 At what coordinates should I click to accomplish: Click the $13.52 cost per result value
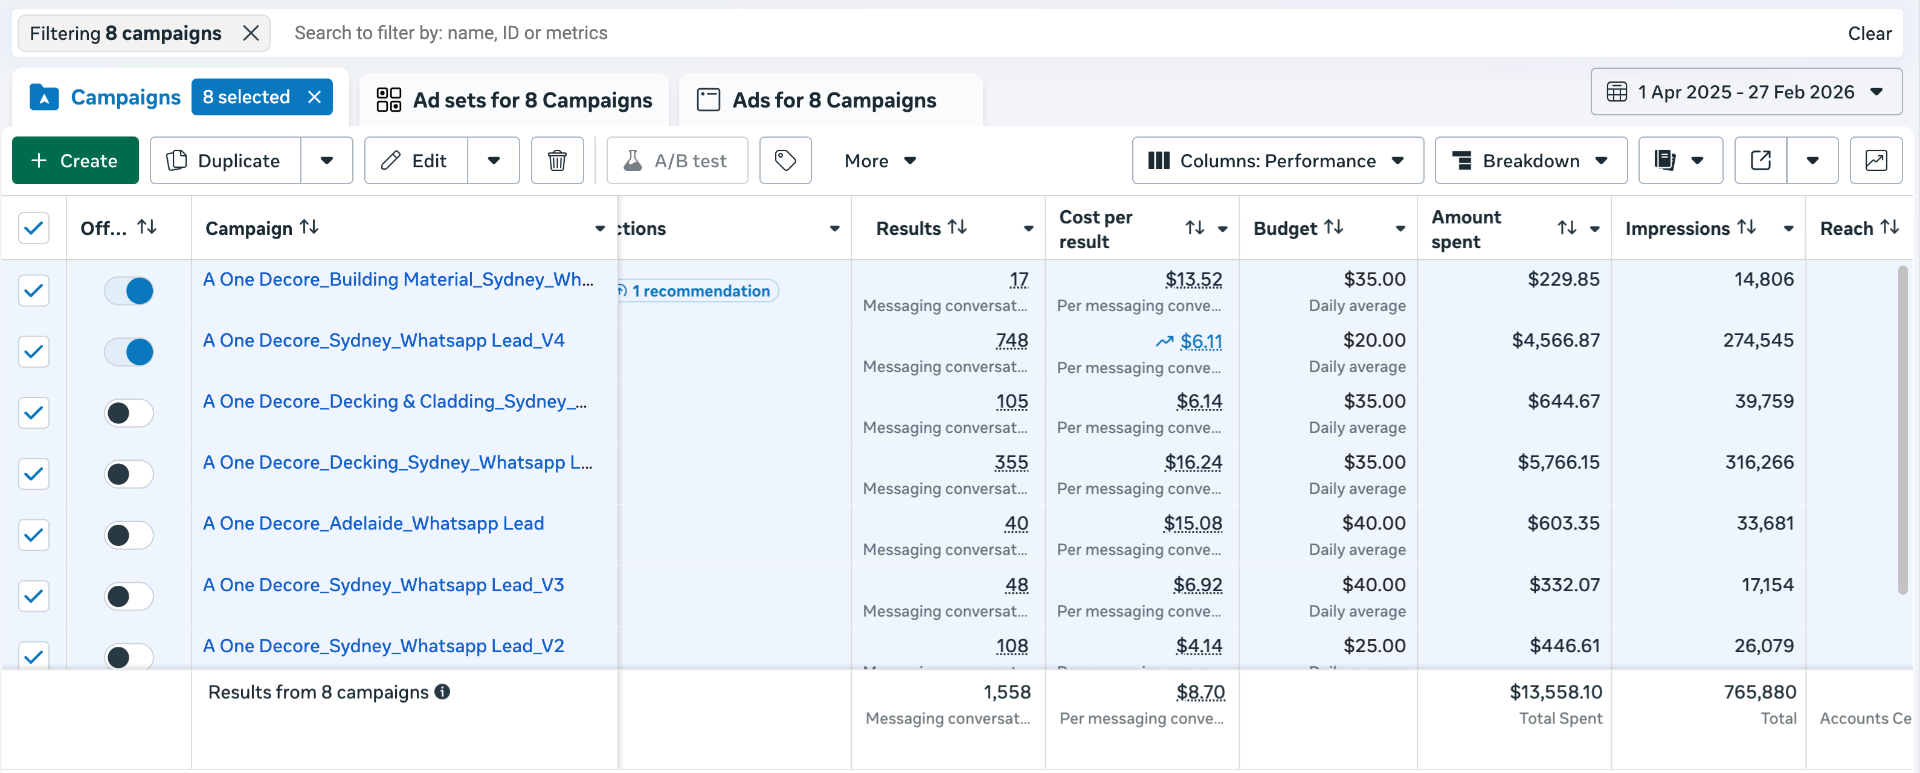tap(1193, 280)
